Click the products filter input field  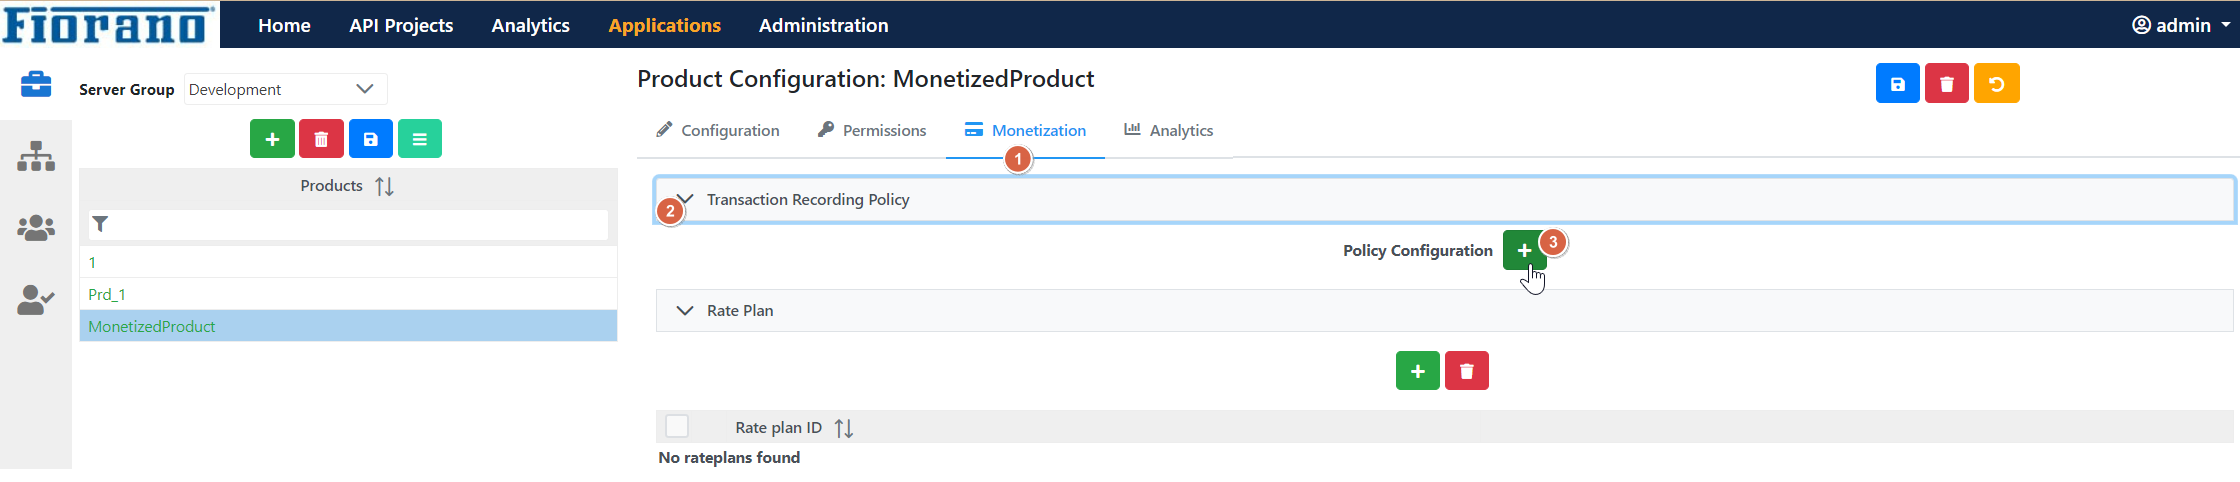click(348, 224)
